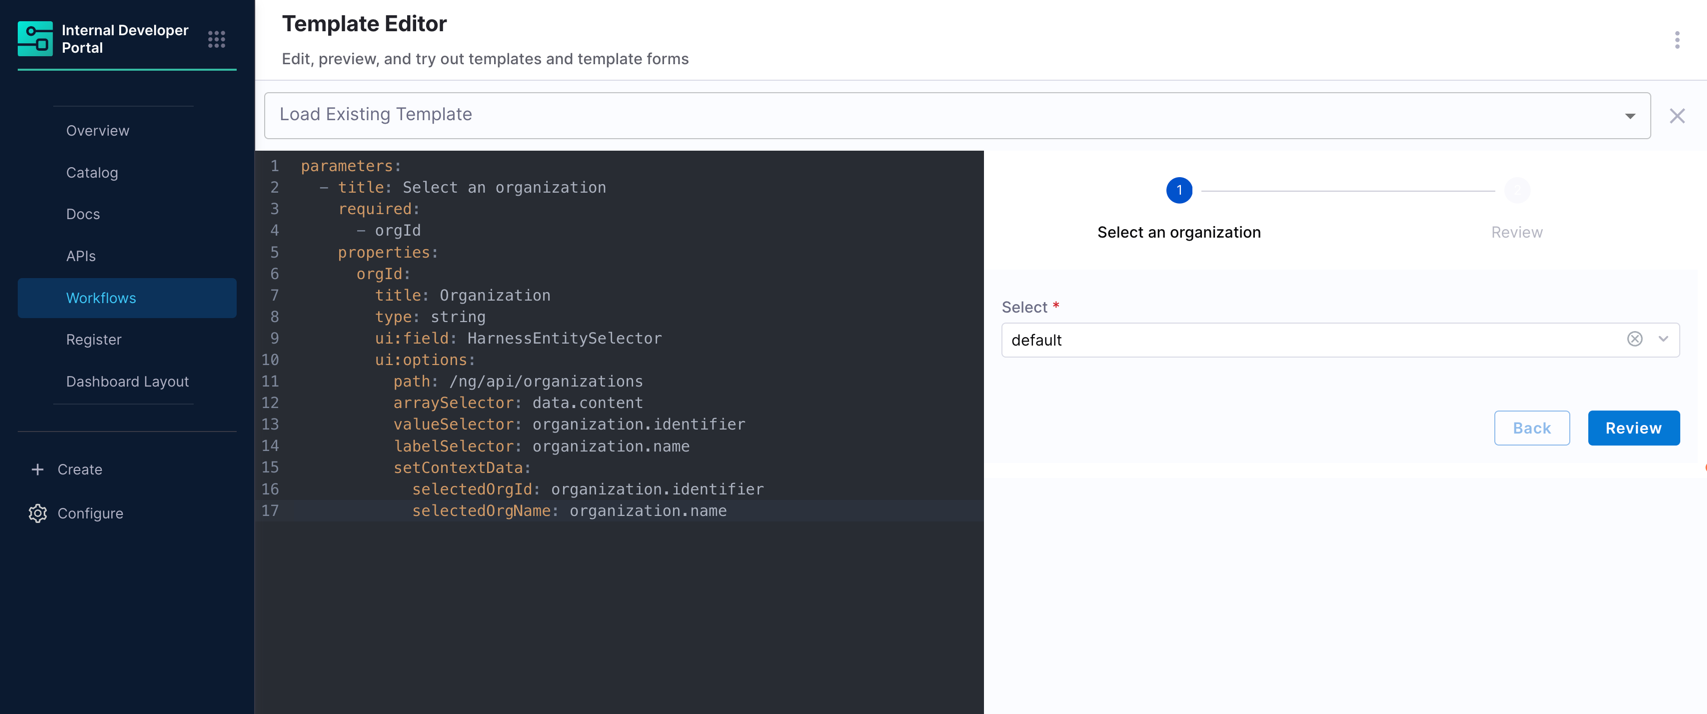Screen dimensions: 1707x714
Task: Open the Catalog sidebar item
Action: click(92, 173)
